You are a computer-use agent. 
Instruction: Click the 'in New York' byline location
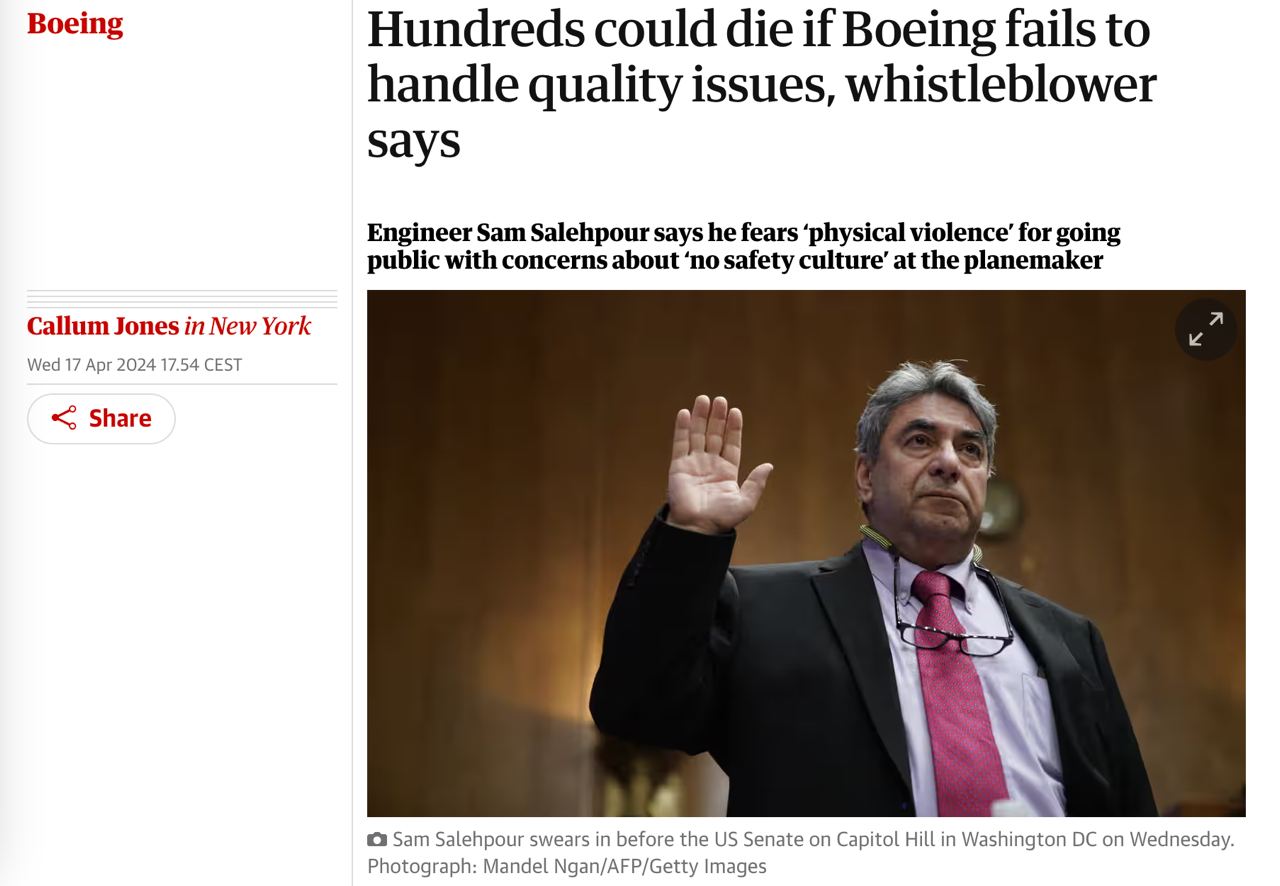(248, 326)
